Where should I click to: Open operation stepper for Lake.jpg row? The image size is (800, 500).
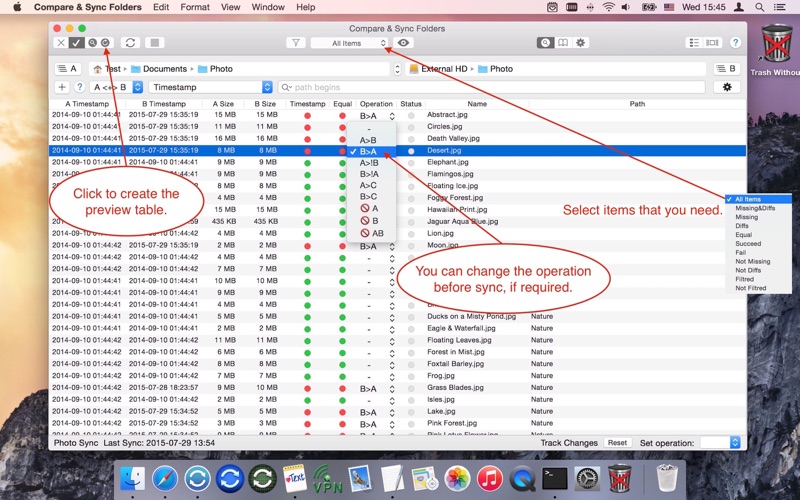click(x=392, y=412)
